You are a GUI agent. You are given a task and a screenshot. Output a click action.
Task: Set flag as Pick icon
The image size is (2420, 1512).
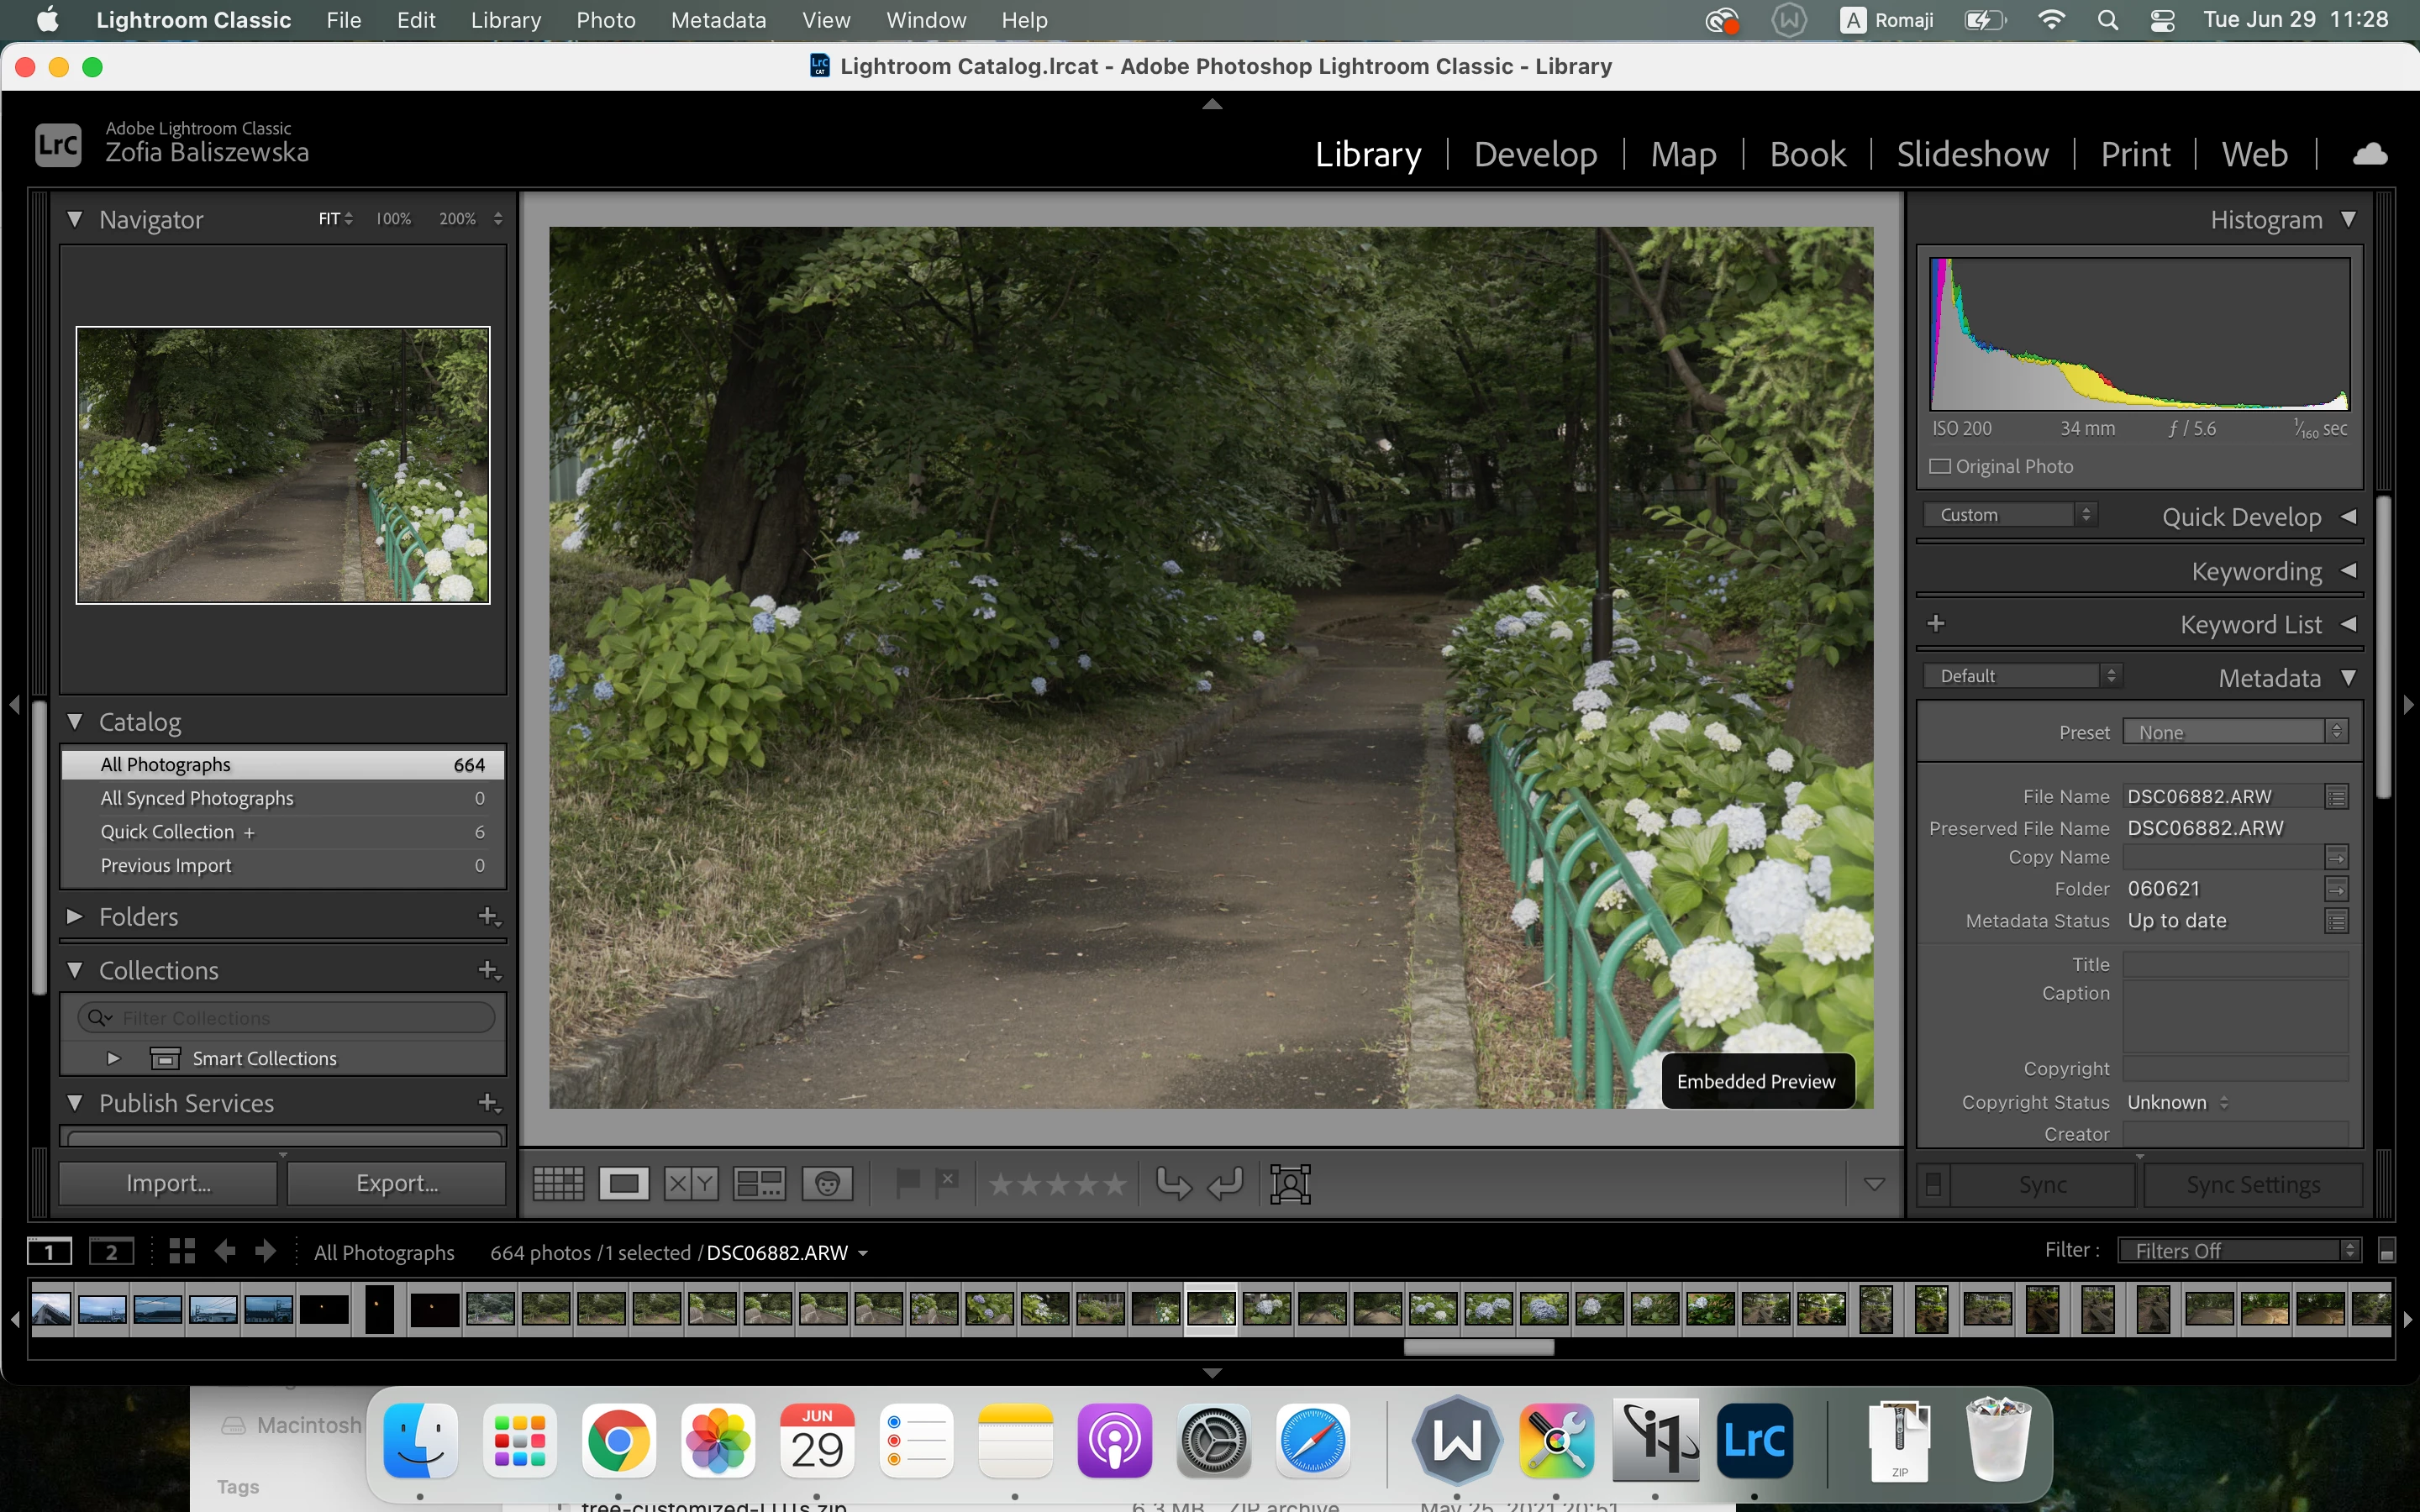click(x=907, y=1183)
